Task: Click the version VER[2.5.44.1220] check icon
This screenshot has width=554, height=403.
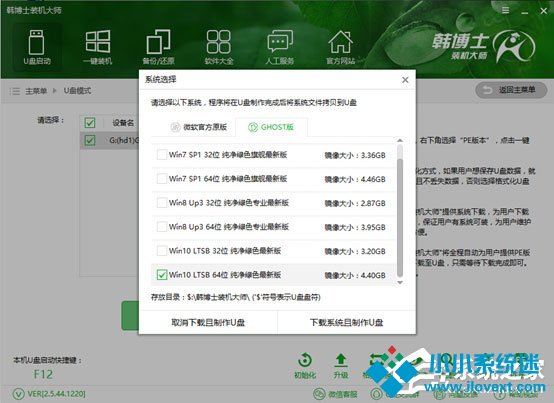Action: pyautogui.click(x=18, y=393)
